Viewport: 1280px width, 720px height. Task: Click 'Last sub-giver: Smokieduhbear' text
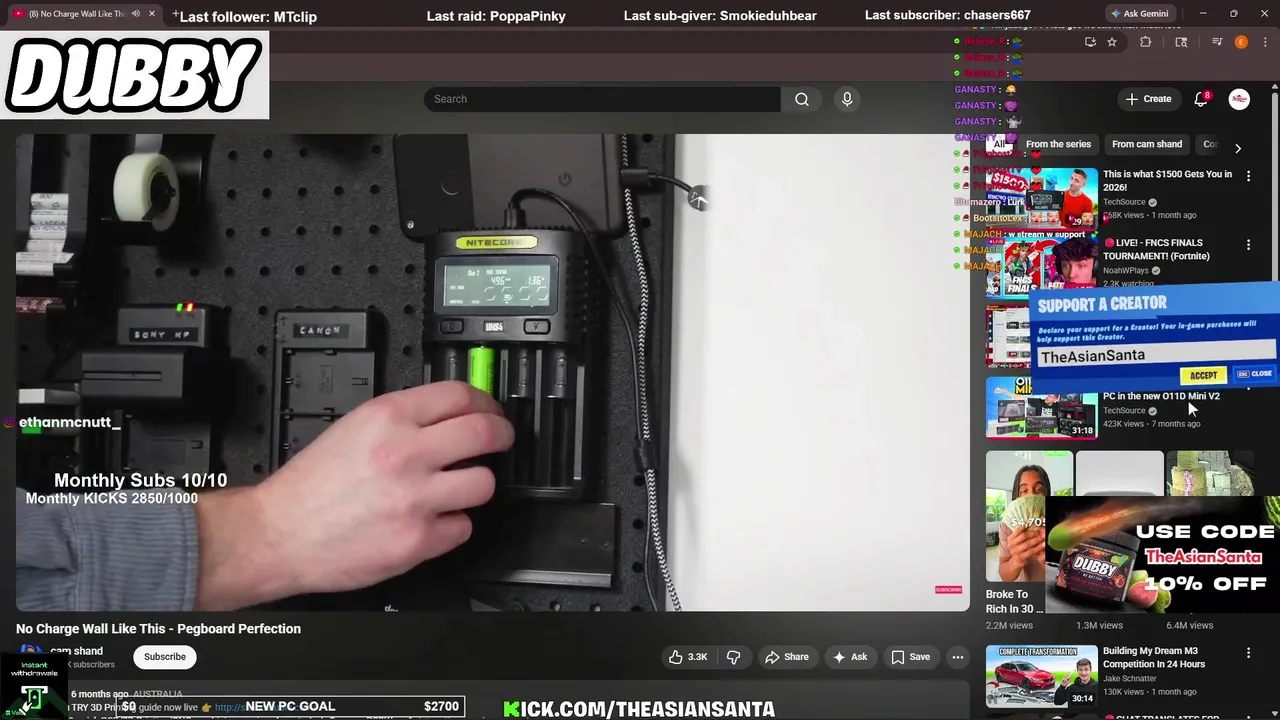pos(720,16)
